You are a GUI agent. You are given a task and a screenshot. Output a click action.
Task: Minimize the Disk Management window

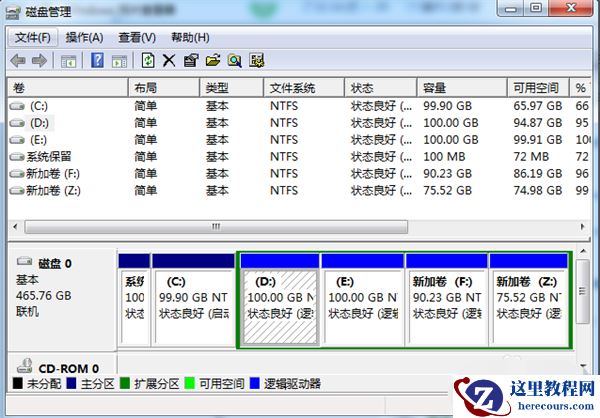click(510, 8)
